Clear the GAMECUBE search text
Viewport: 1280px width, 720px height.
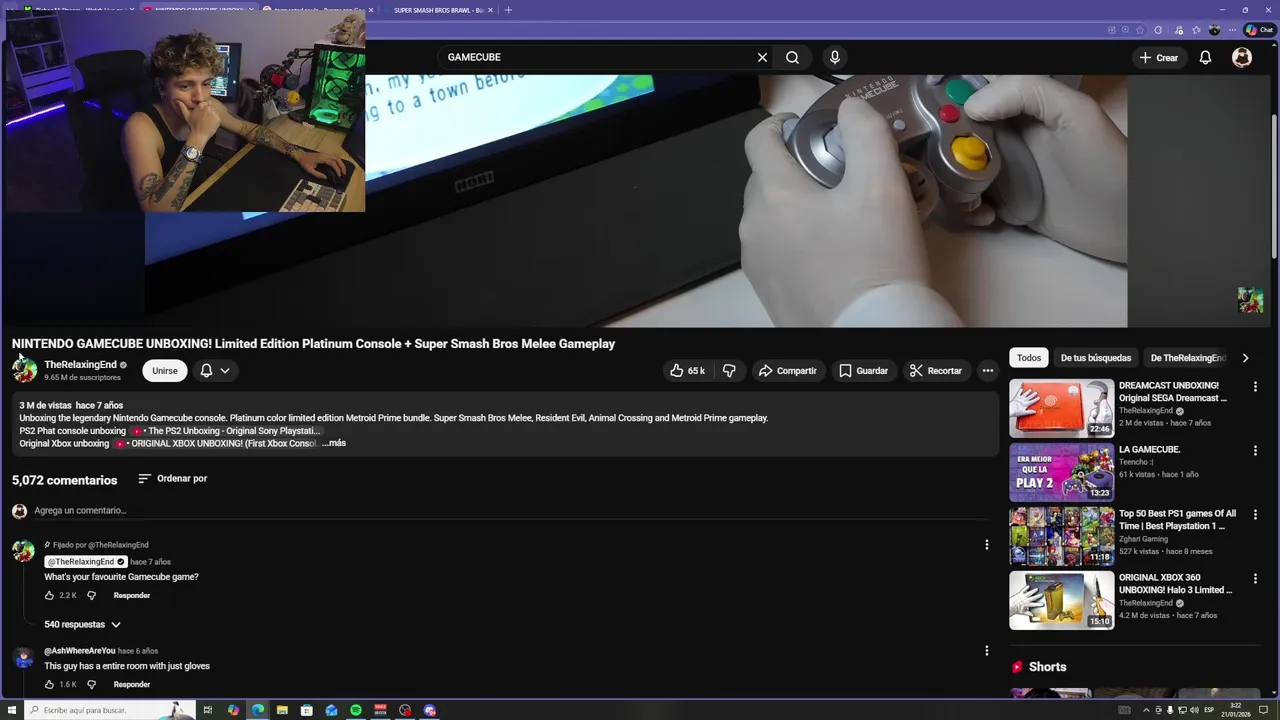click(x=762, y=57)
